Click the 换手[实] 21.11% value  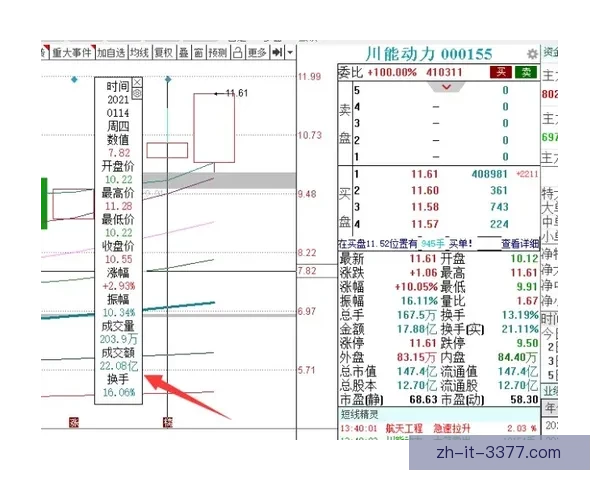point(520,329)
